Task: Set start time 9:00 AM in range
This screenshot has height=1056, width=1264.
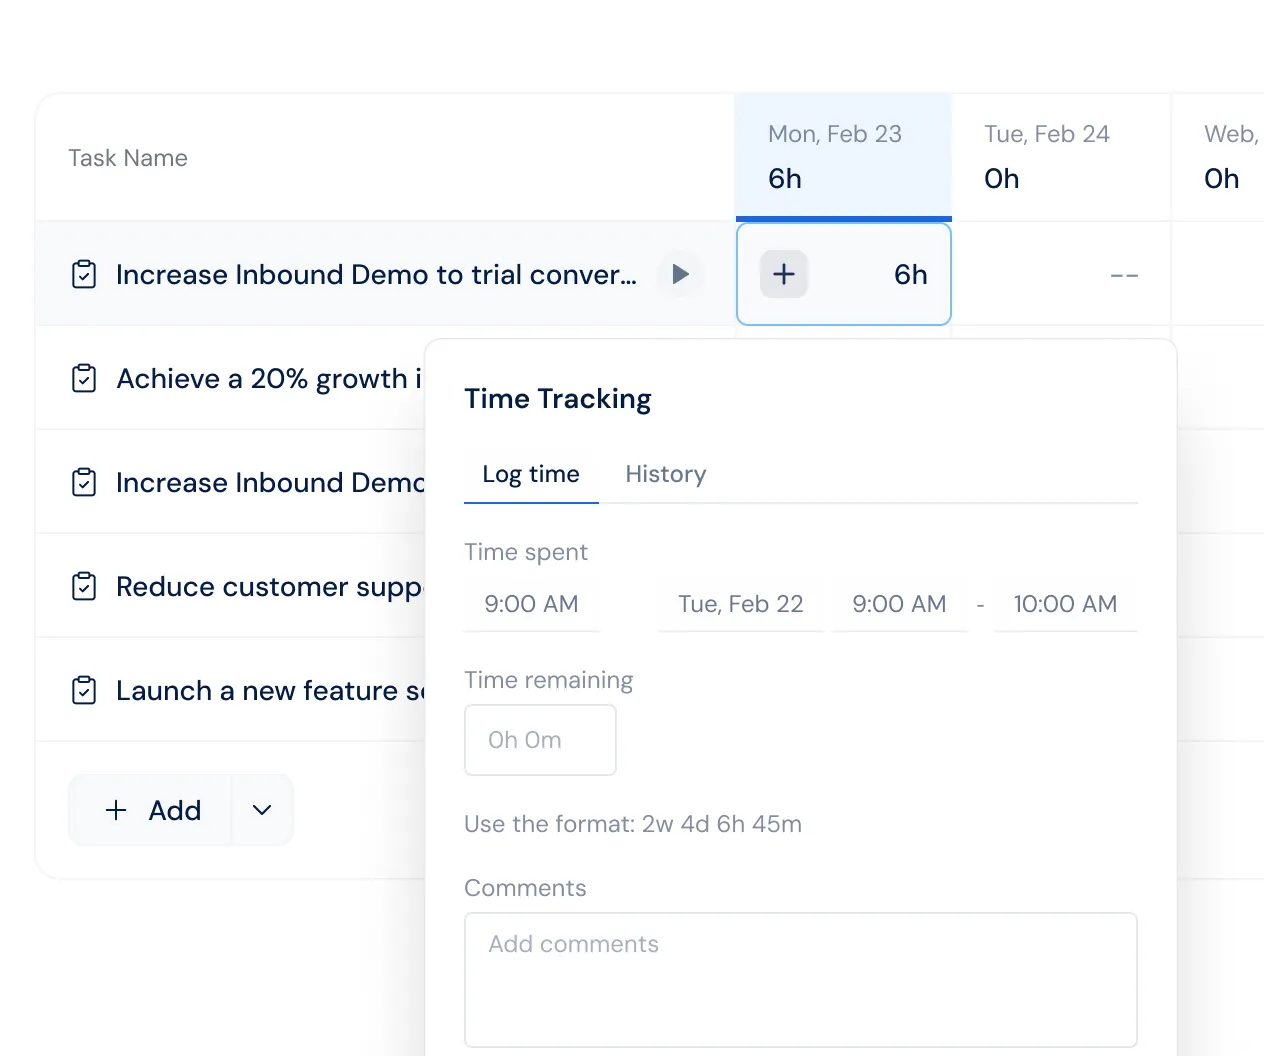Action: [x=899, y=604]
